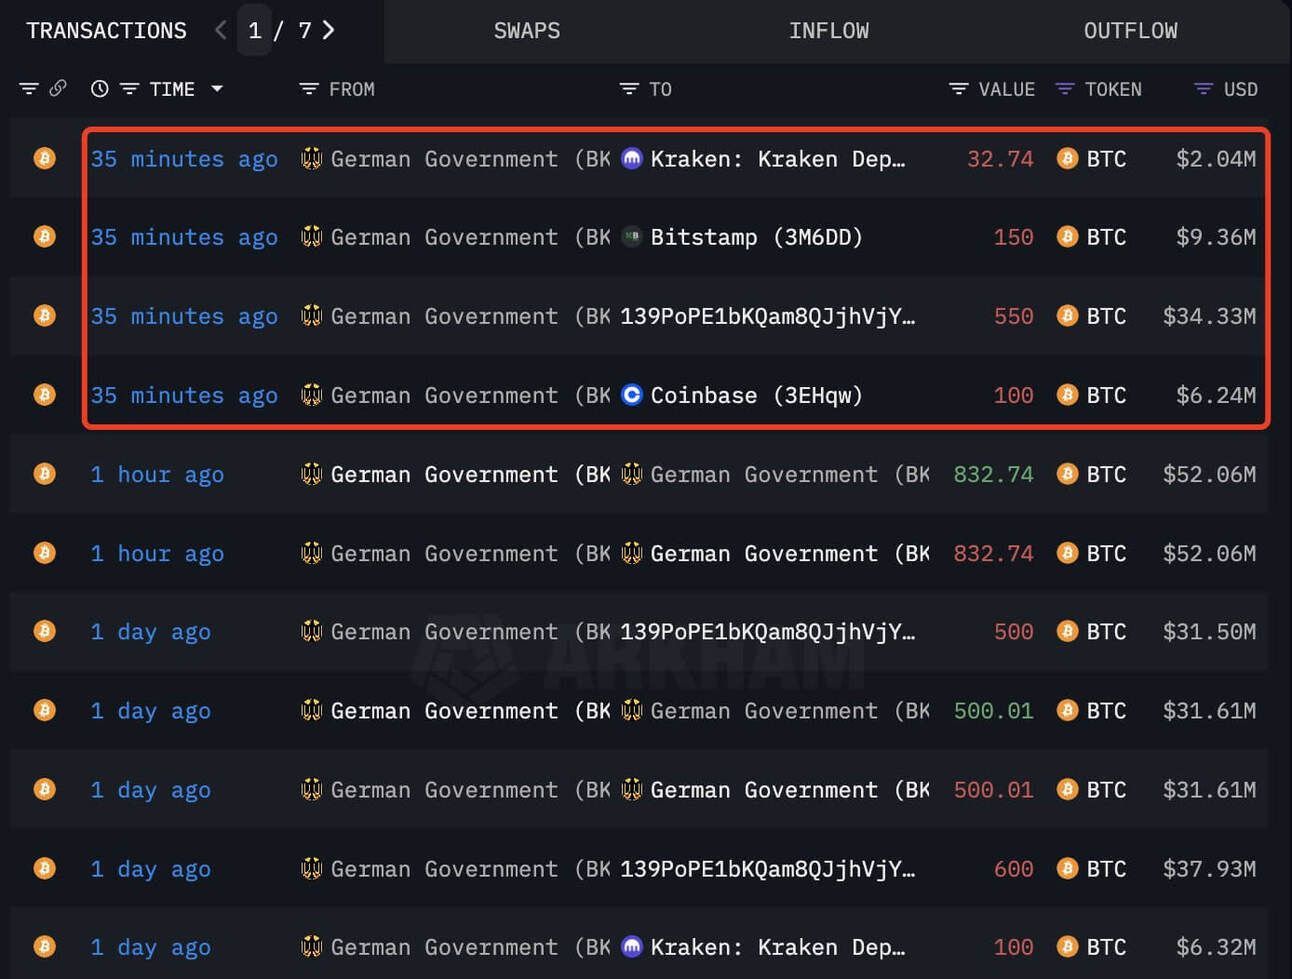Toggle the TIME sort arrow
The height and width of the screenshot is (979, 1292).
point(217,89)
